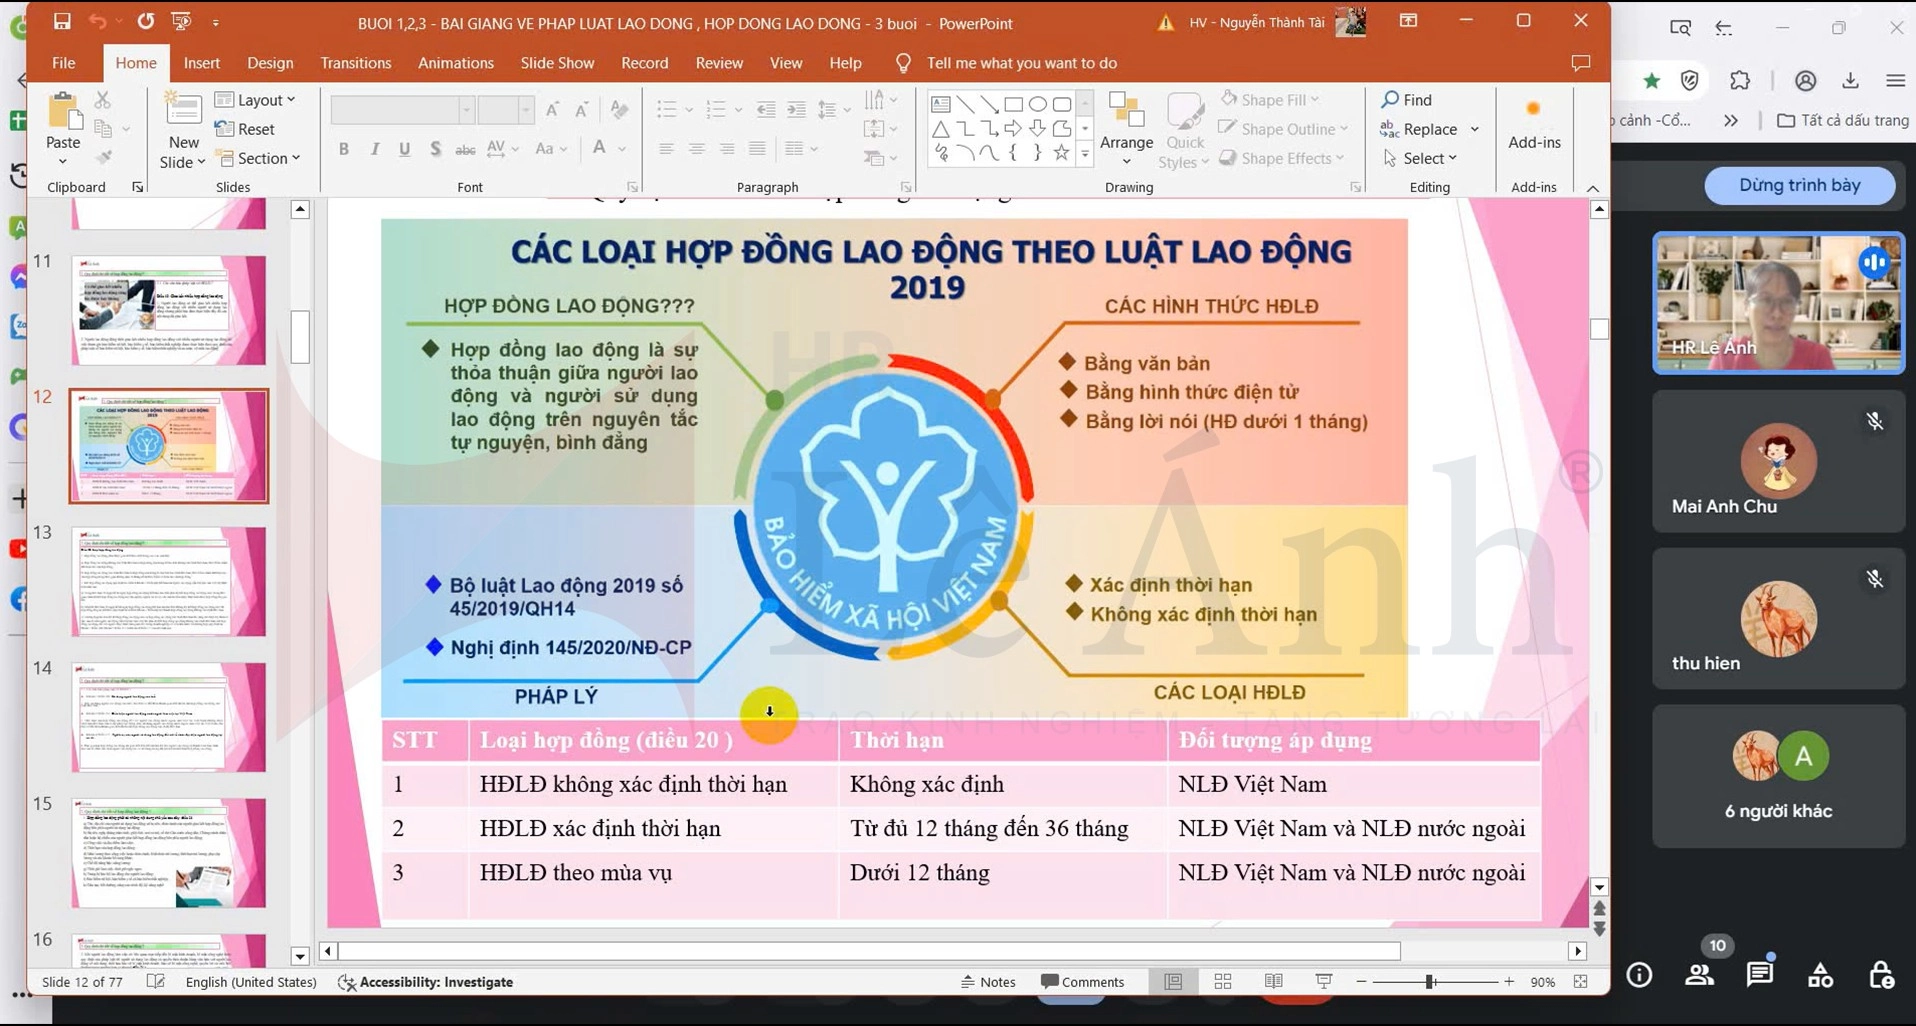The height and width of the screenshot is (1026, 1916).
Task: Open the Section dropdown
Action: tap(259, 158)
